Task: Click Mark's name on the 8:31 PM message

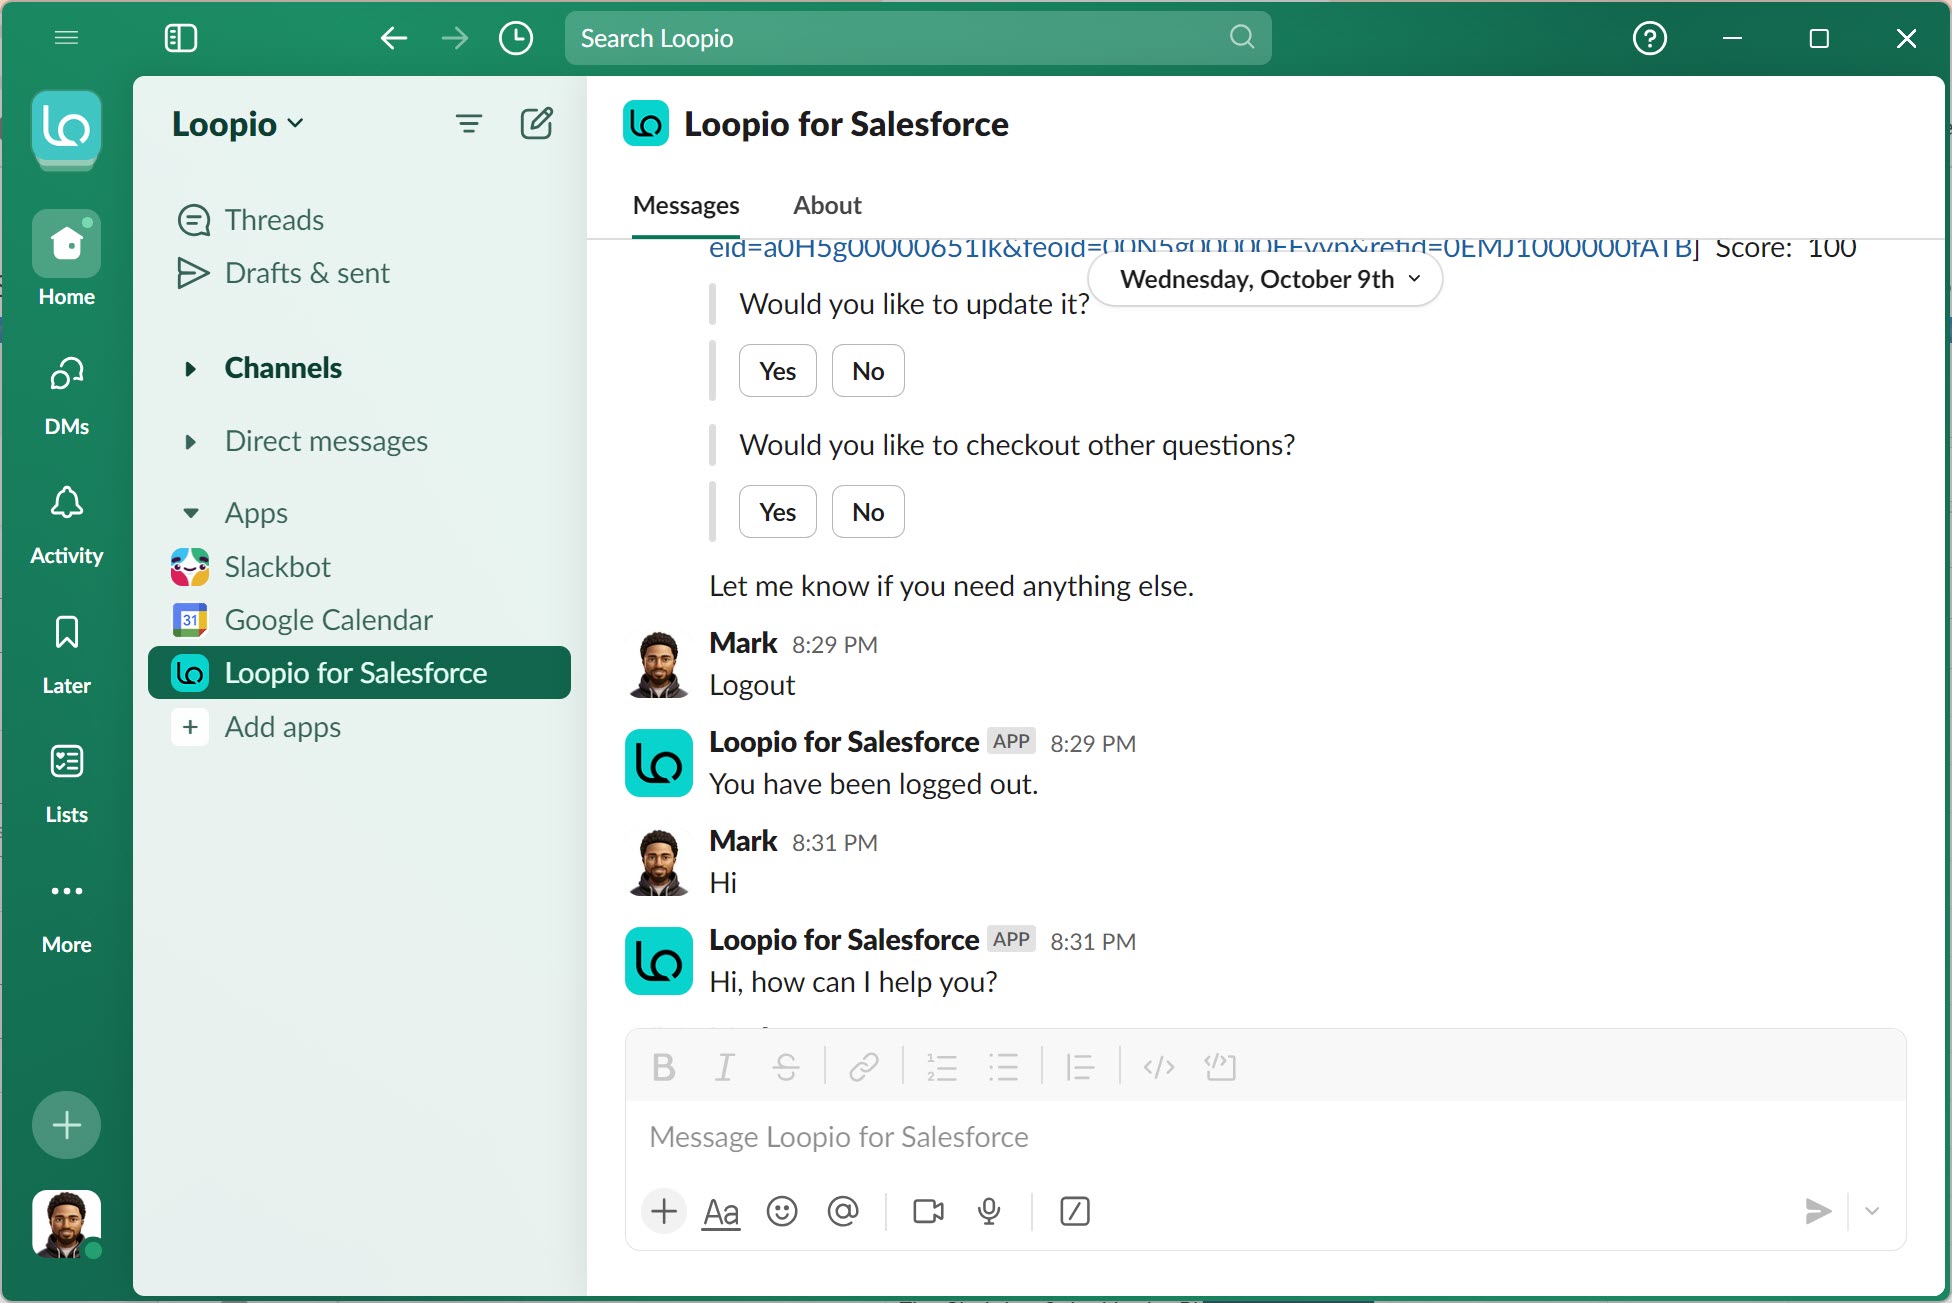Action: tap(743, 842)
